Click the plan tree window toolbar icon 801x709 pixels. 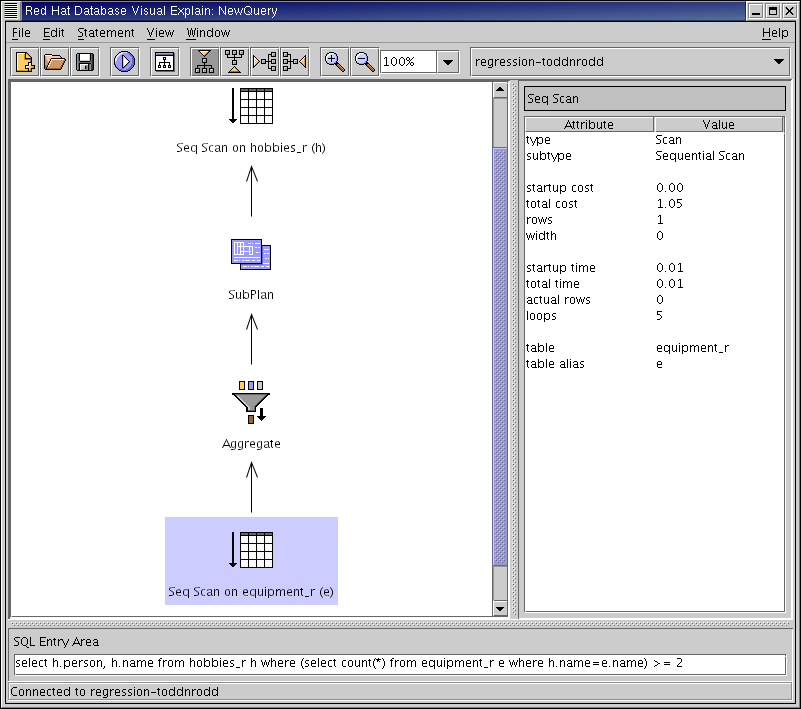click(164, 62)
